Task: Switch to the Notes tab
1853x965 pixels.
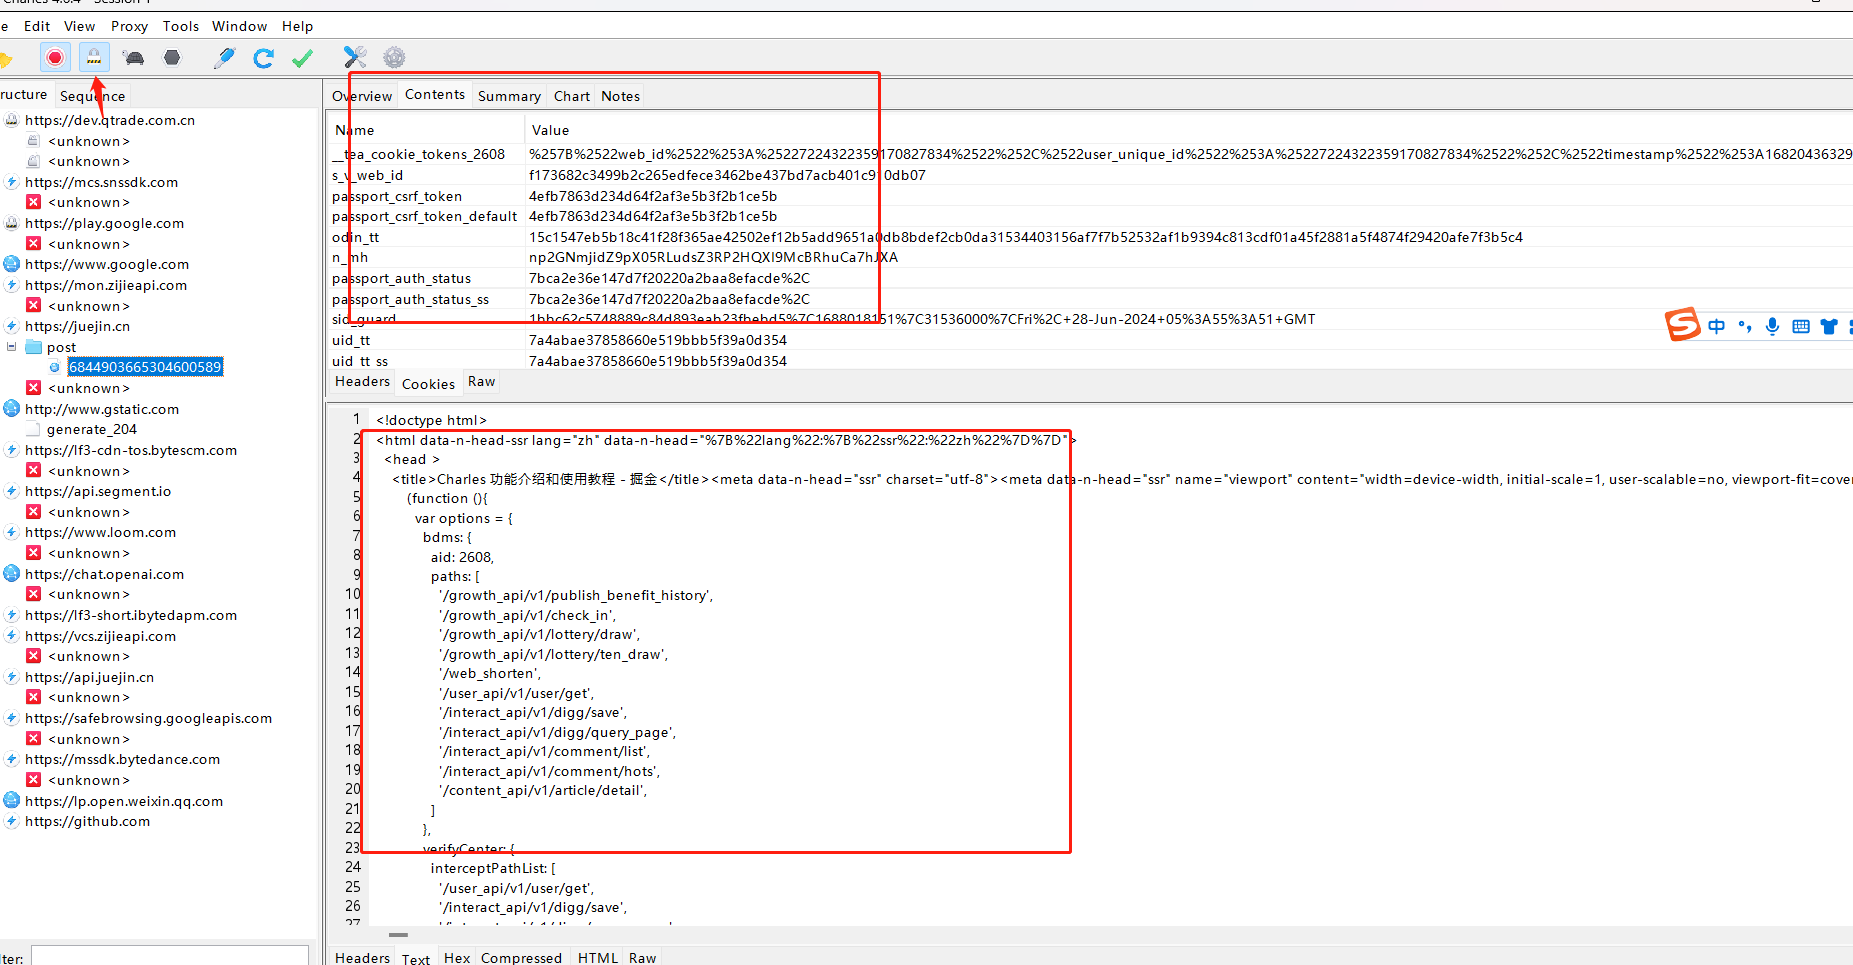Action: pos(621,96)
